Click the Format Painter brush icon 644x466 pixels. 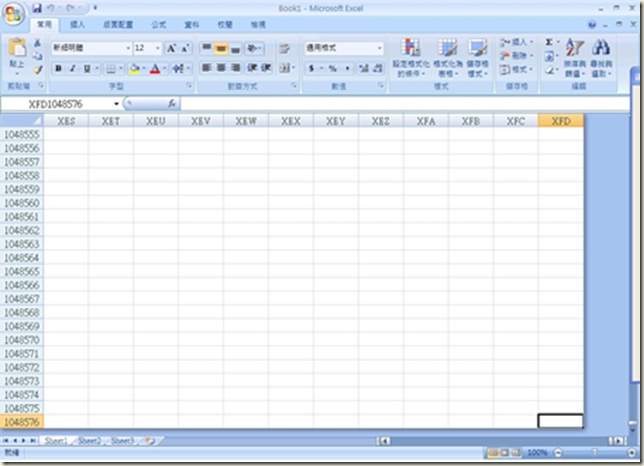click(x=37, y=70)
